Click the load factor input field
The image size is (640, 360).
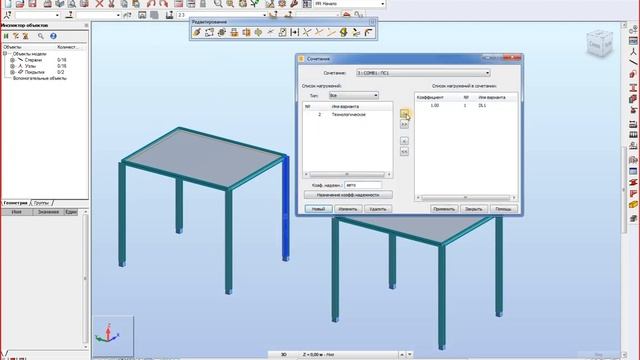363,185
